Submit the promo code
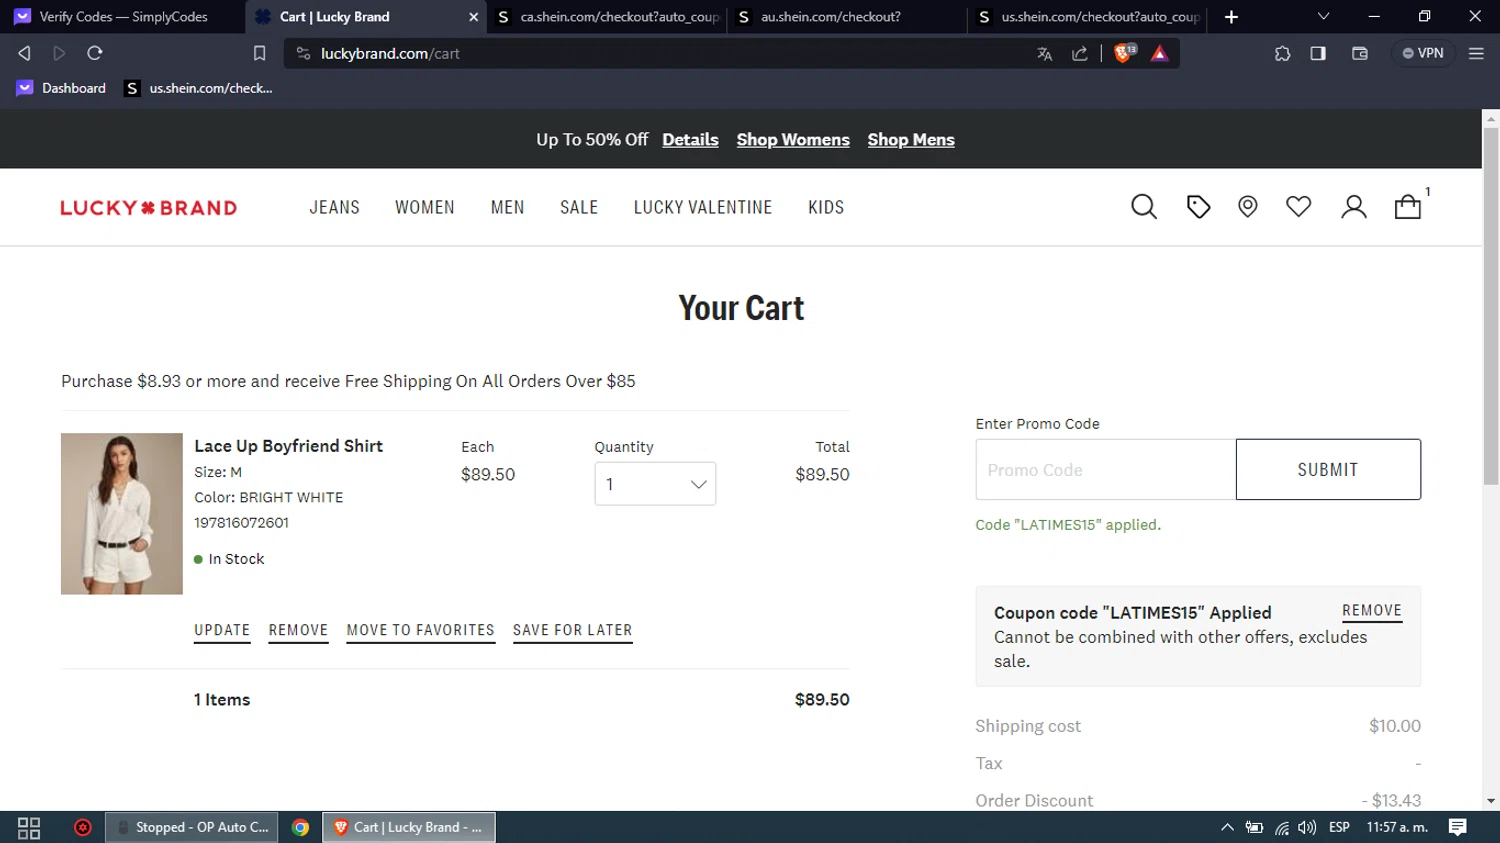 pyautogui.click(x=1328, y=469)
